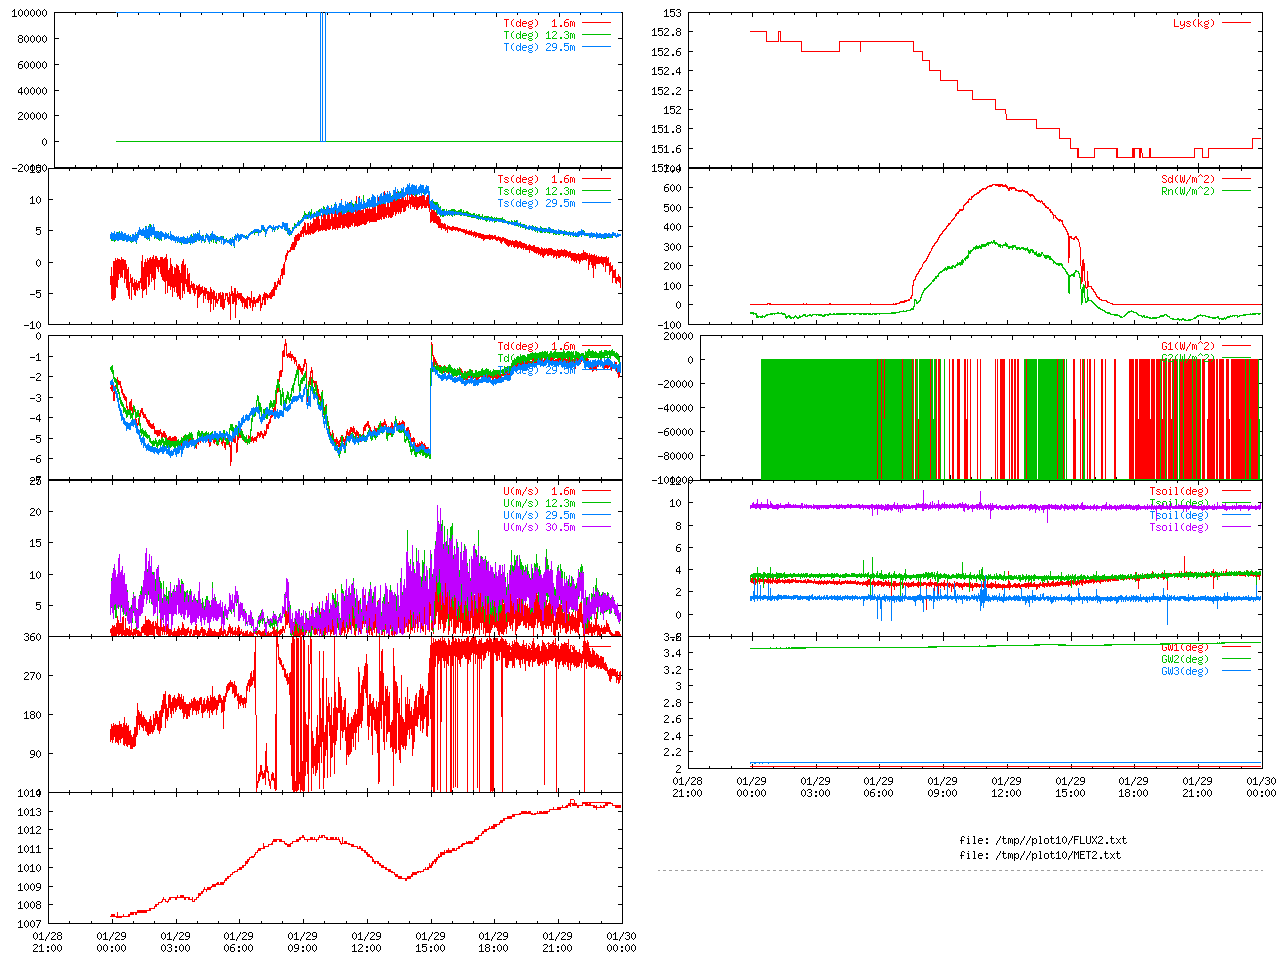Pick the 'U(m/s) 1.6m' legend text
1280x960 pixels.
tap(539, 491)
